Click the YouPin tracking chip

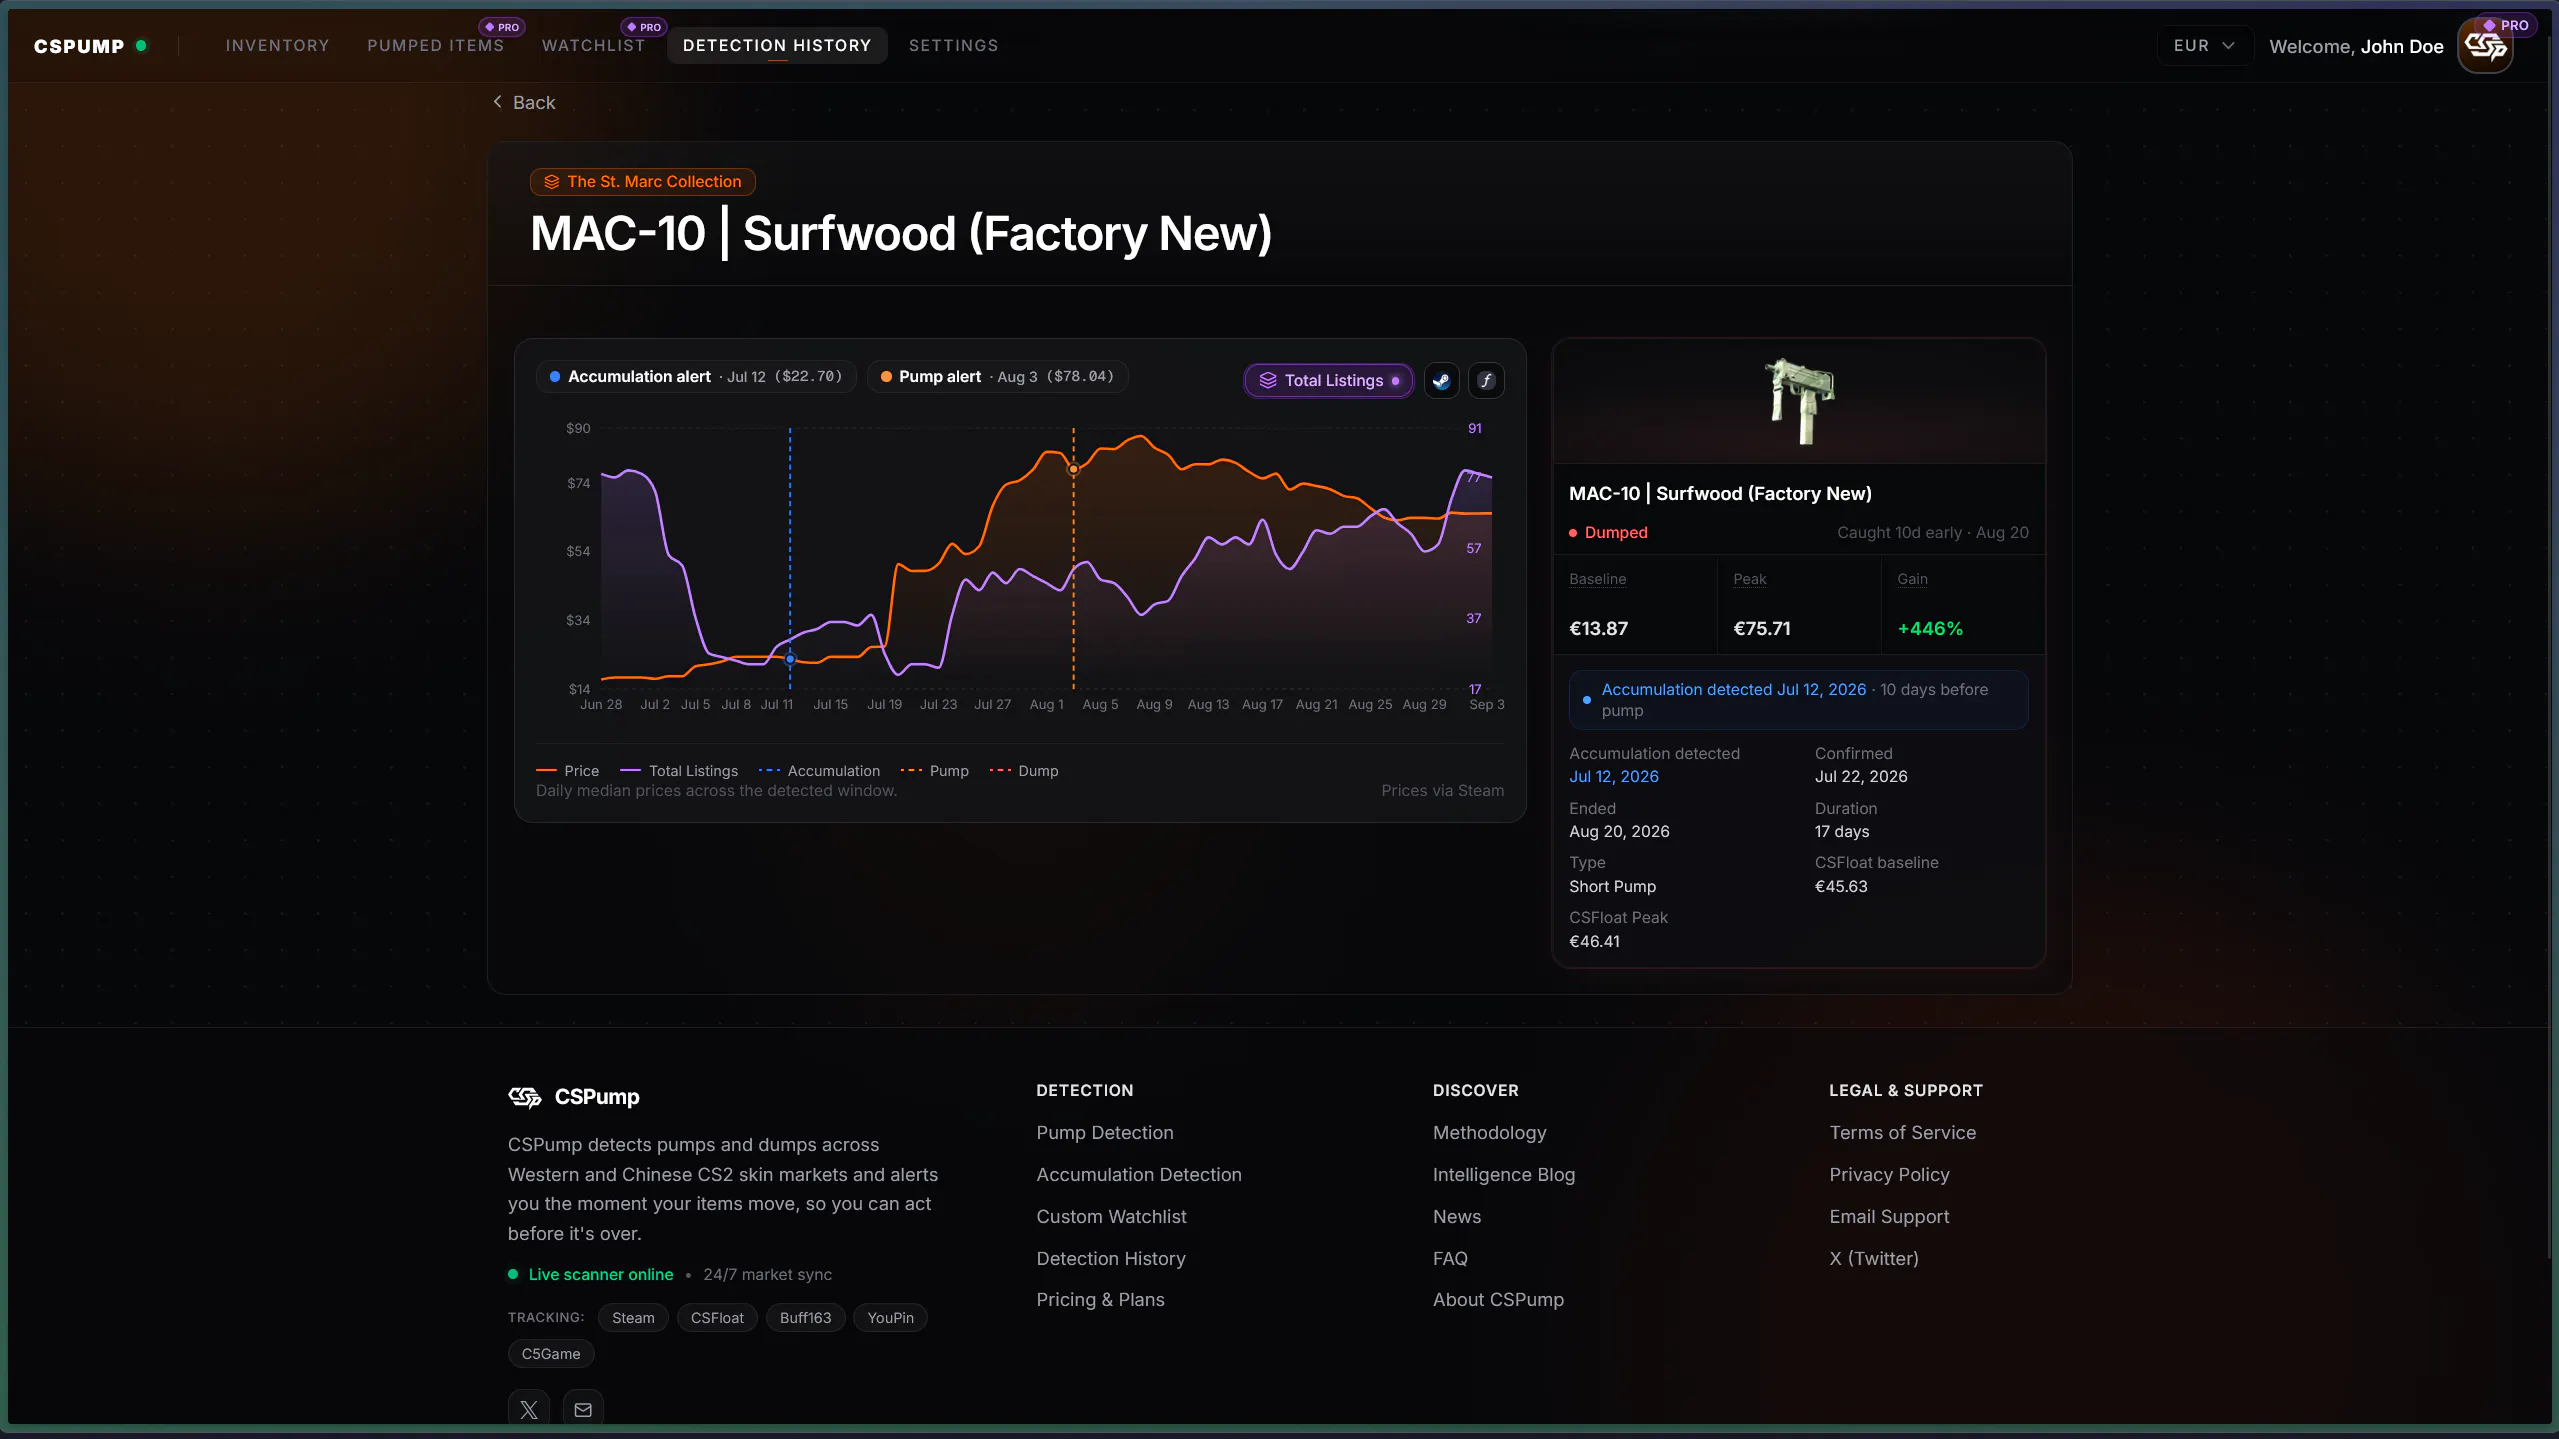point(890,1318)
